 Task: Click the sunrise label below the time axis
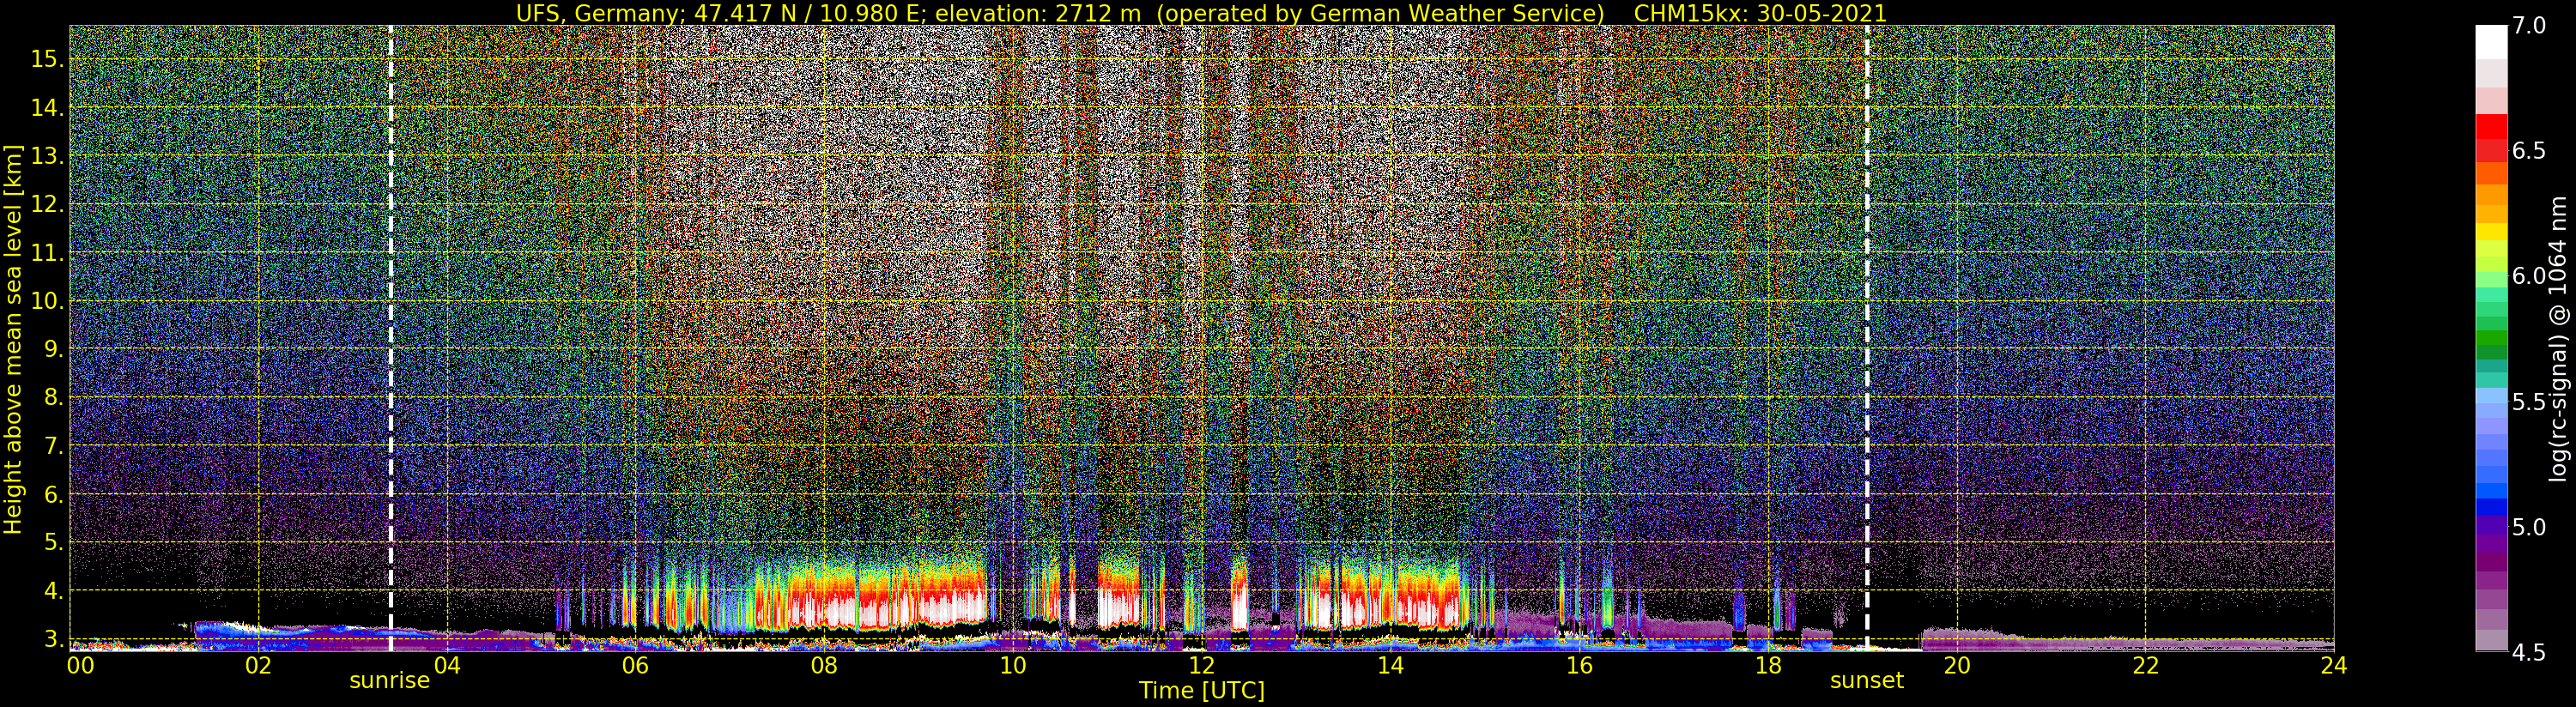click(389, 681)
